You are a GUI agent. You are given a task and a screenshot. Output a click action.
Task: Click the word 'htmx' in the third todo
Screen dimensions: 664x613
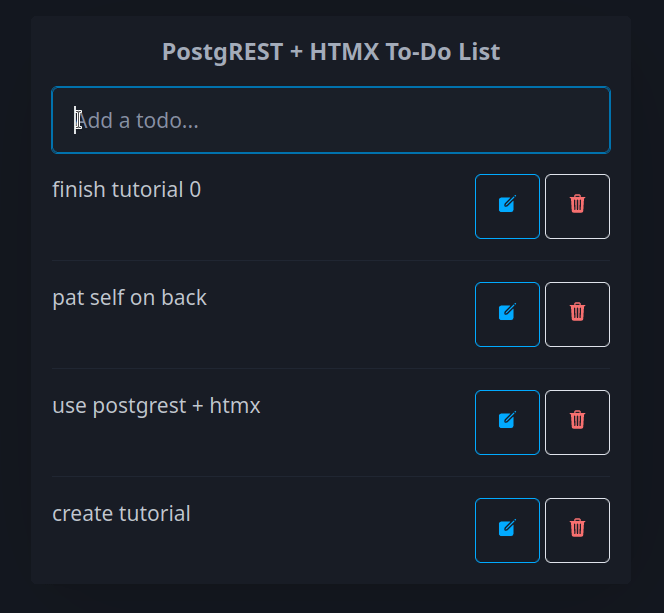[x=235, y=405]
